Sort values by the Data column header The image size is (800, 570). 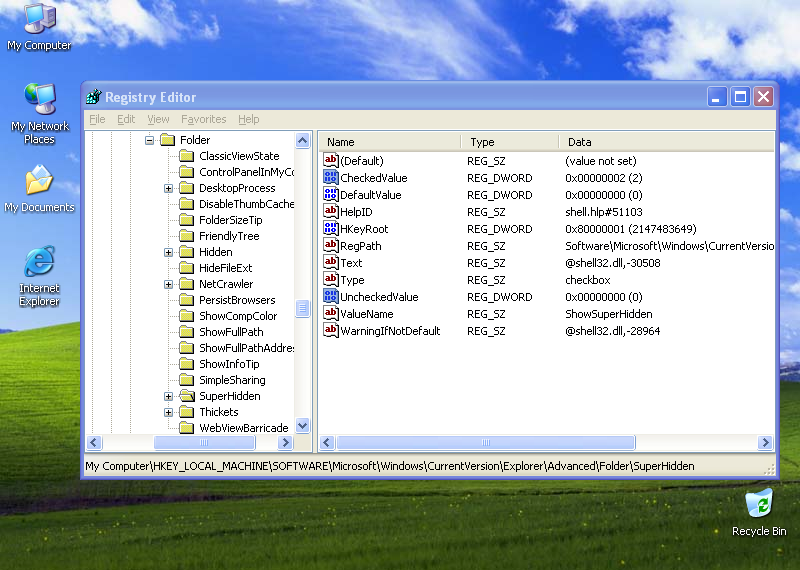(x=666, y=142)
